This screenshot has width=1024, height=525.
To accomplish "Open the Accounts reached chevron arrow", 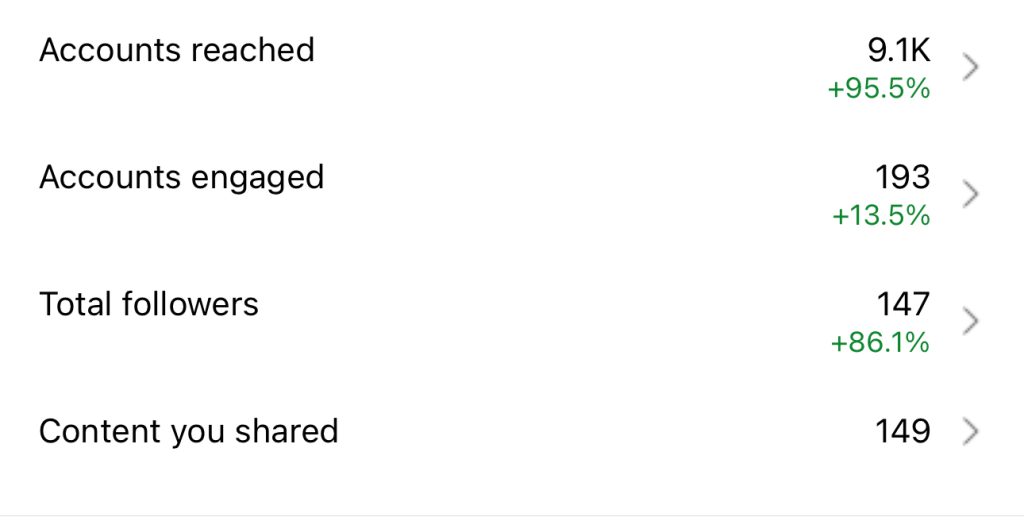I will pos(969,67).
